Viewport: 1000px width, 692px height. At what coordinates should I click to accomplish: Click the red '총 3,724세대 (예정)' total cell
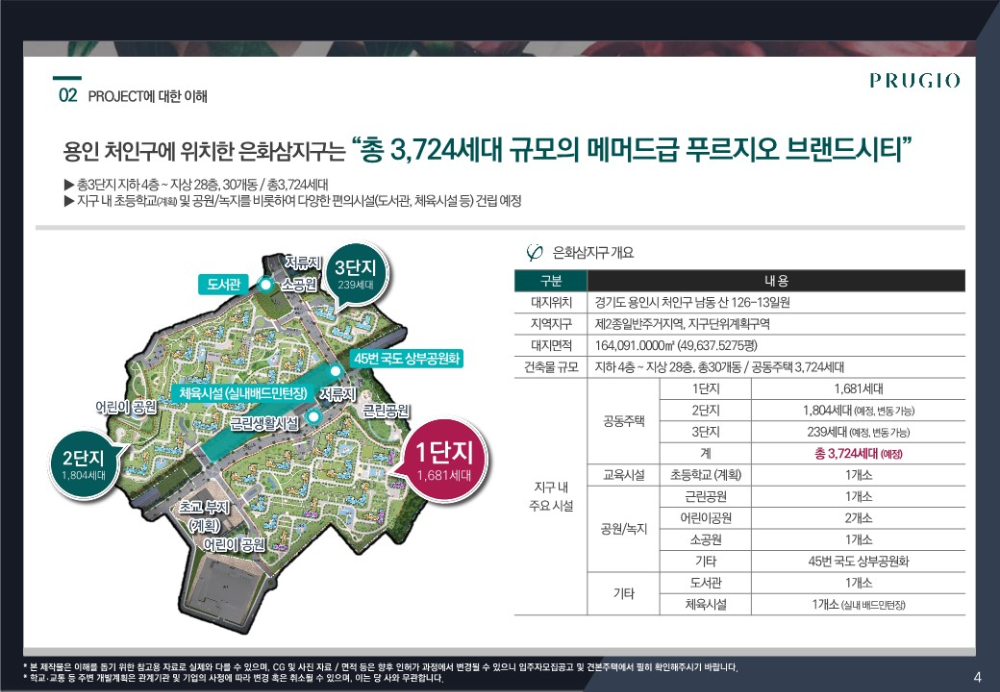pos(858,453)
